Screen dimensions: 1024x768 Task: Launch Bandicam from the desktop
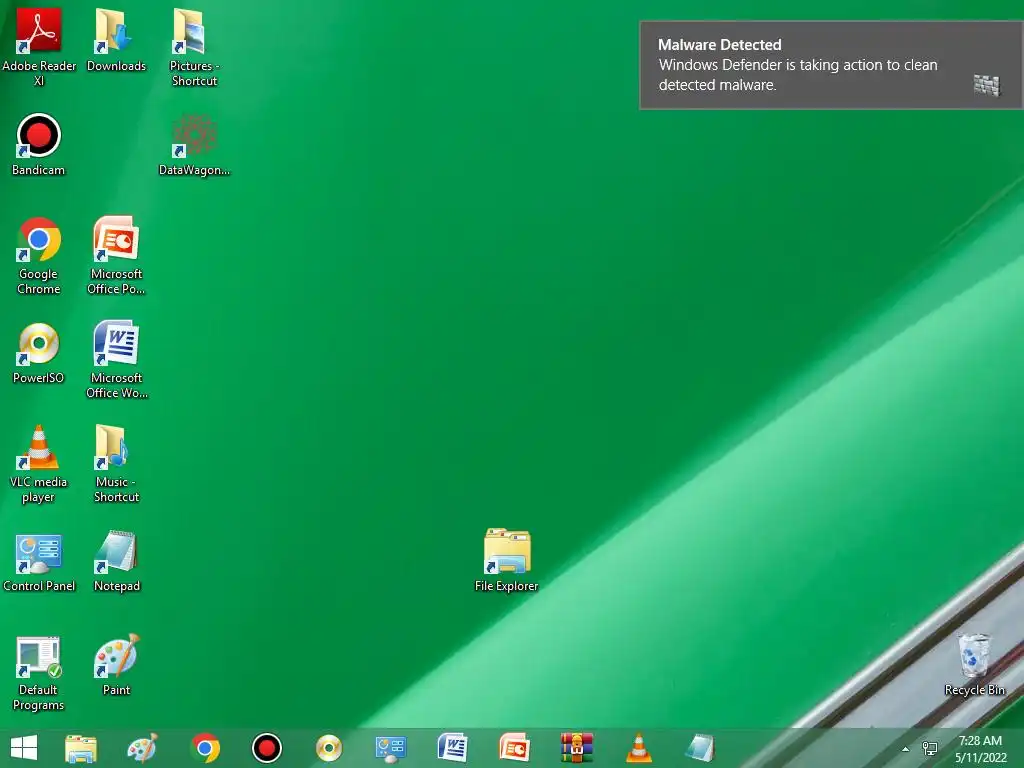tap(39, 145)
